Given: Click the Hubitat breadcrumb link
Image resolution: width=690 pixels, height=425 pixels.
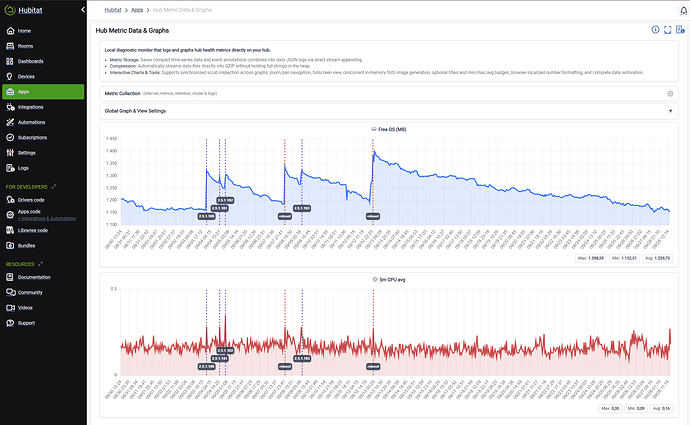Looking at the screenshot, I should (x=113, y=10).
